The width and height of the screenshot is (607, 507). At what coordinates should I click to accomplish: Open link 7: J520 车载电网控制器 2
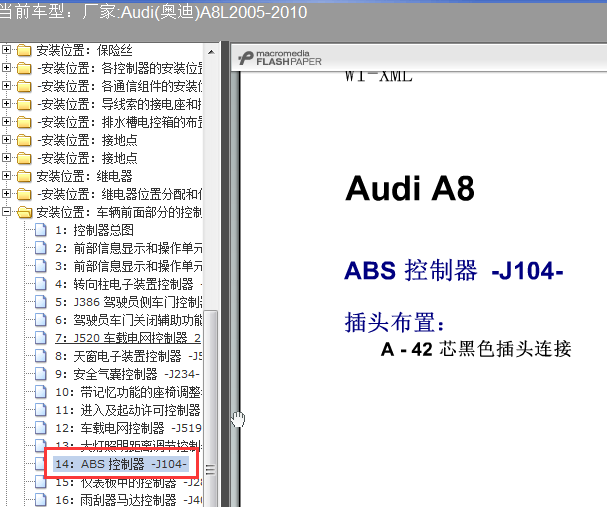pos(128,338)
